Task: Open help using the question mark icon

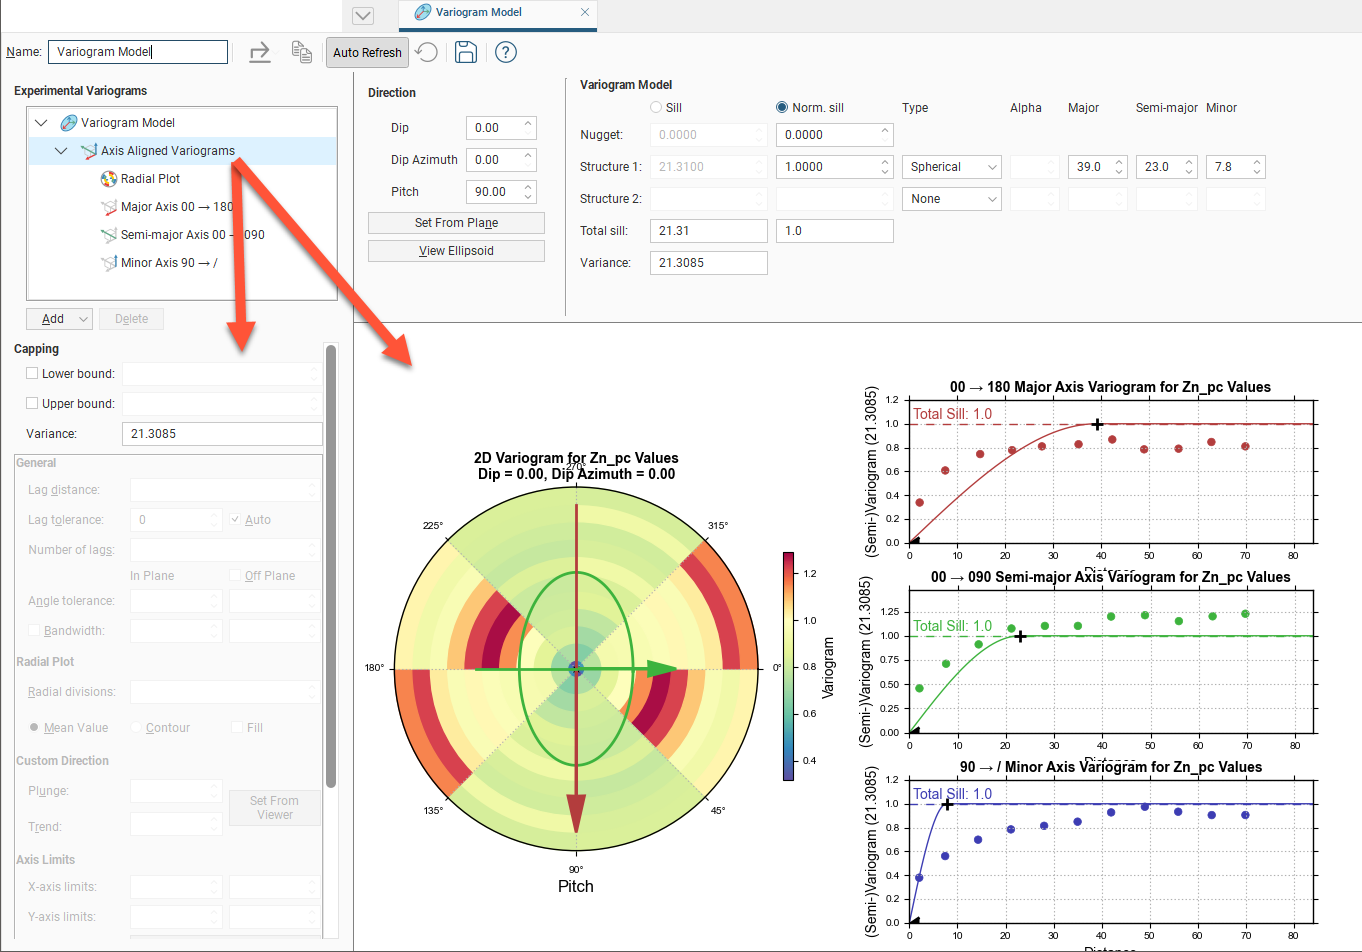Action: [506, 52]
